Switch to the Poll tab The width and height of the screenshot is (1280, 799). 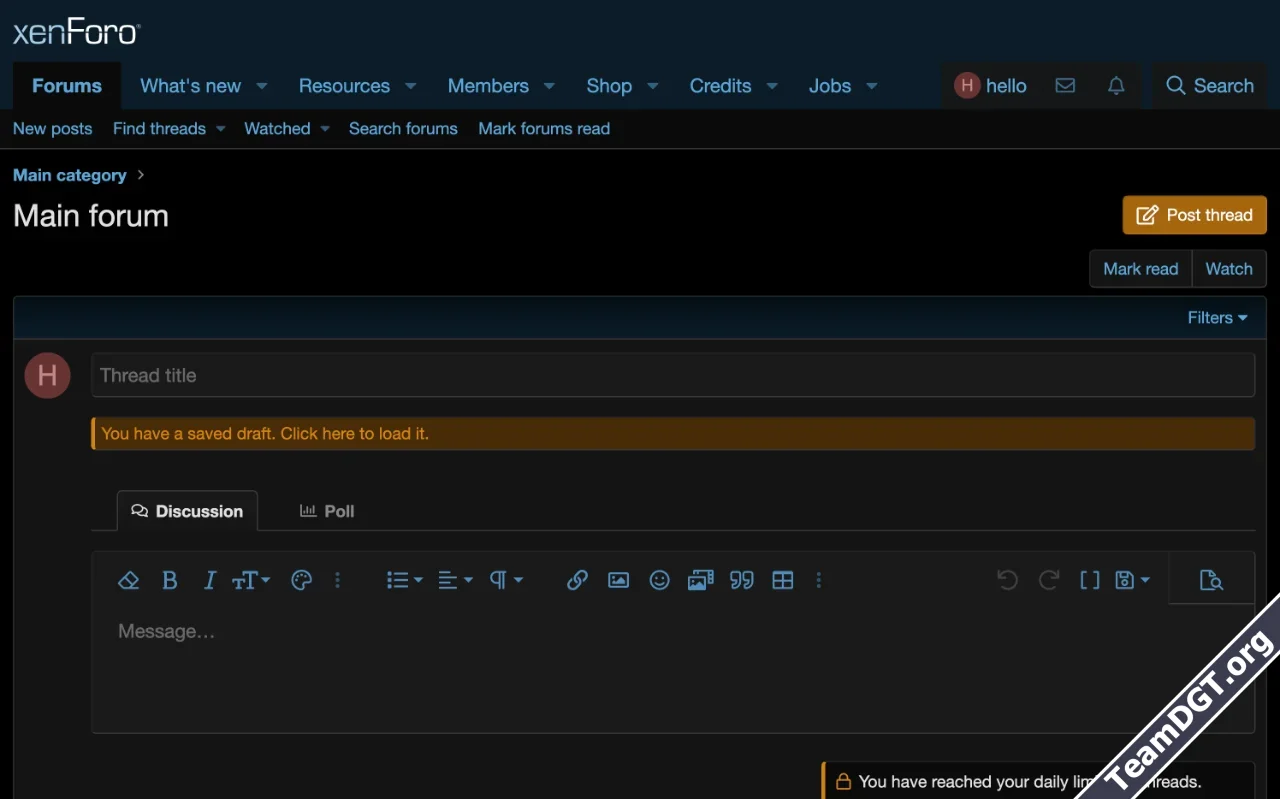click(x=327, y=511)
